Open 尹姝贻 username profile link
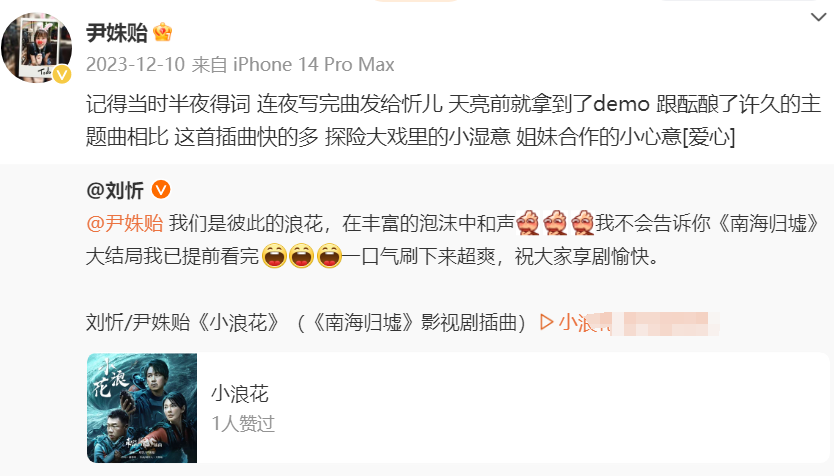Screen dimensions: 834x476 [116, 32]
